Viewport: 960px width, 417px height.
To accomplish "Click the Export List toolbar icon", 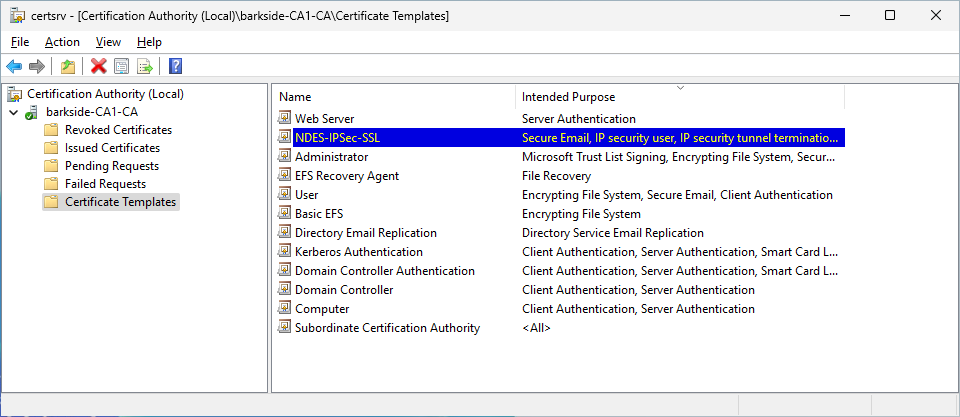I will pos(145,66).
